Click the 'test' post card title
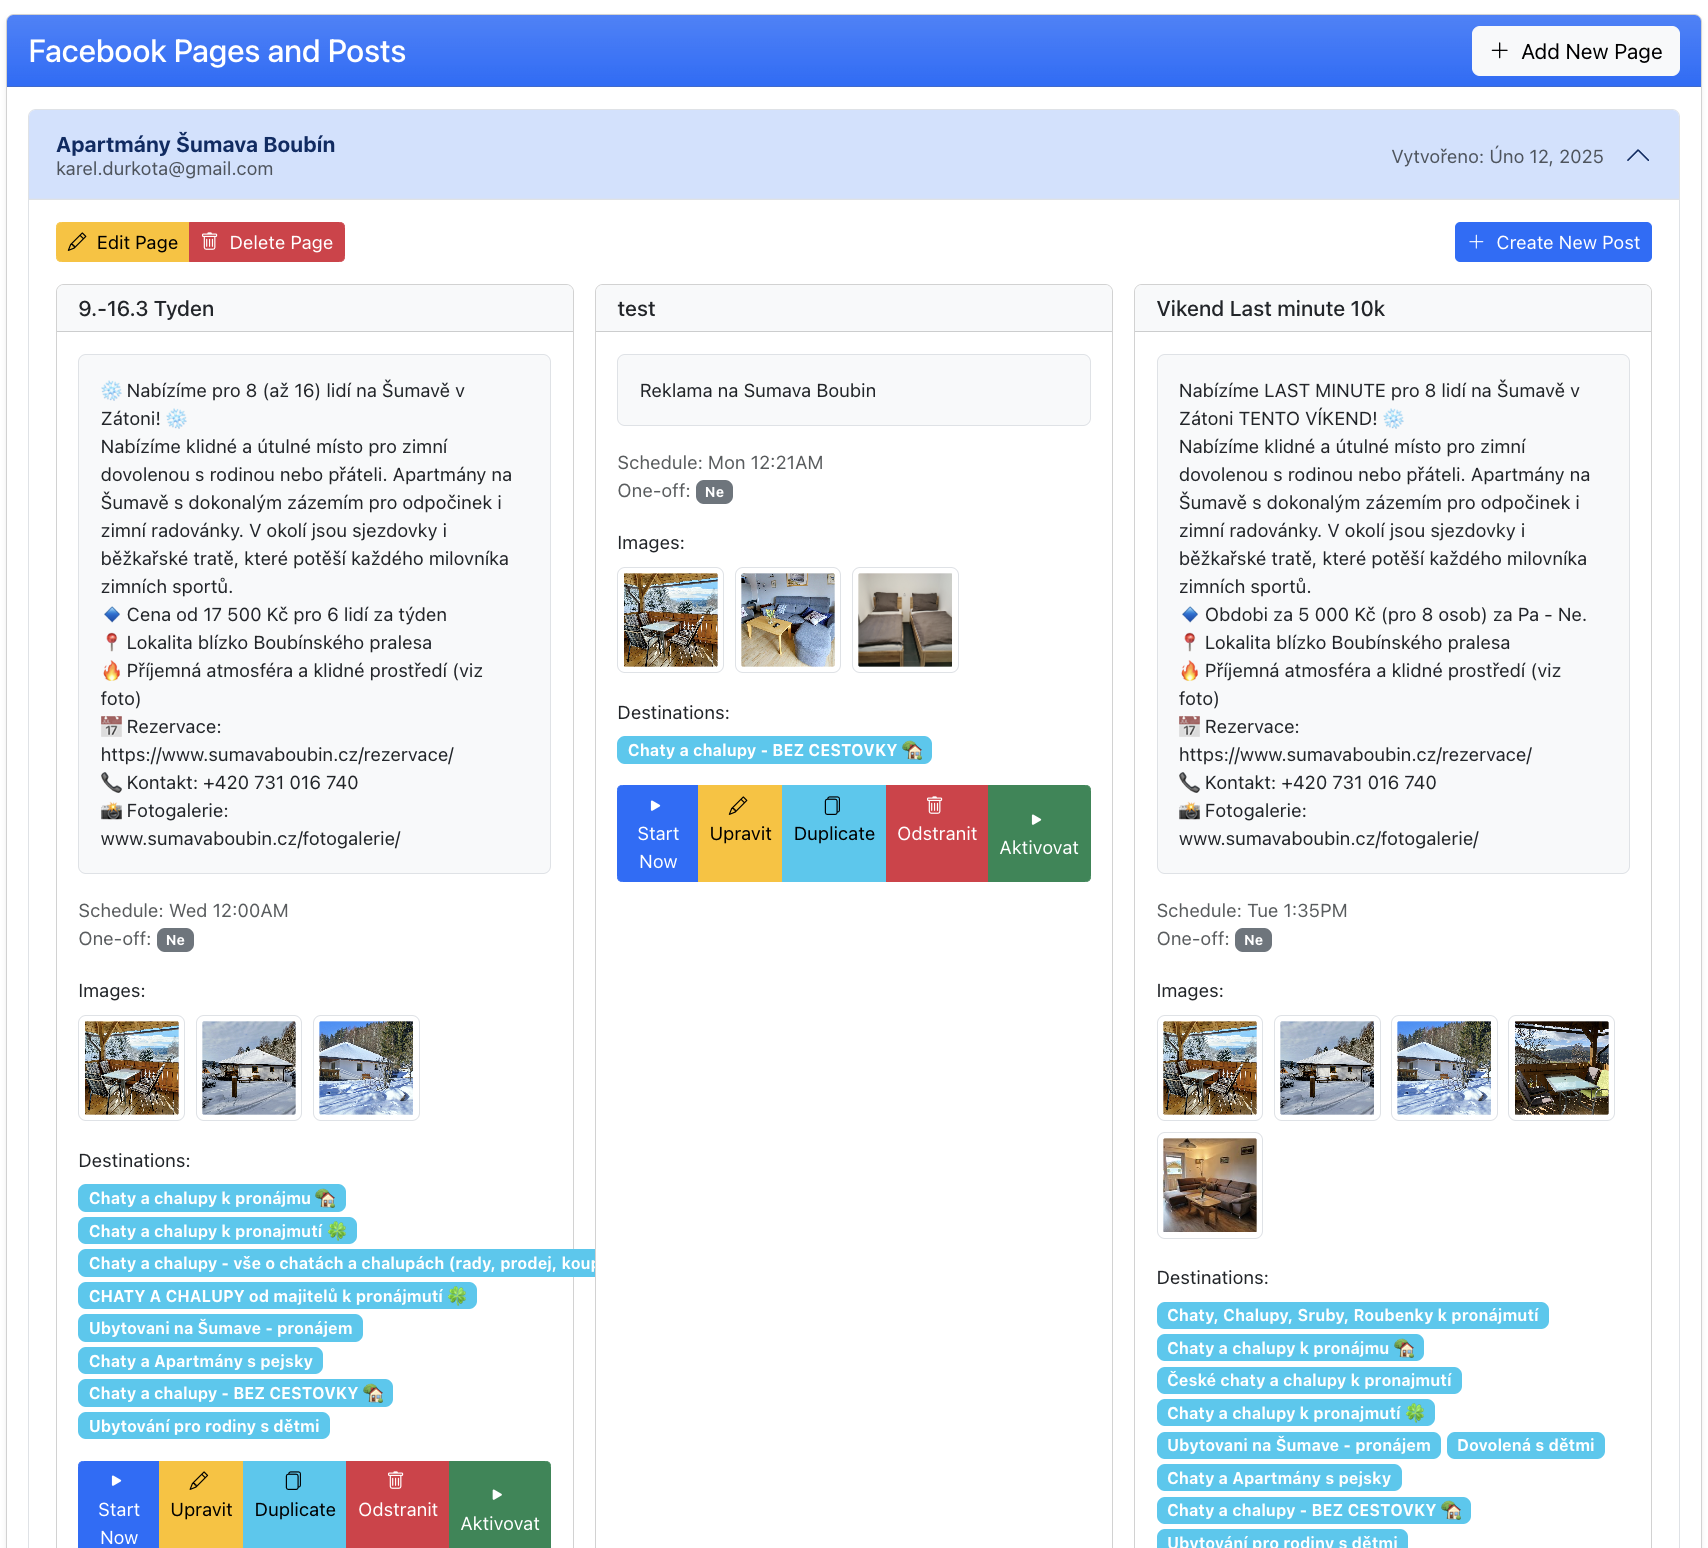Viewport: 1708px width, 1548px height. [x=636, y=309]
